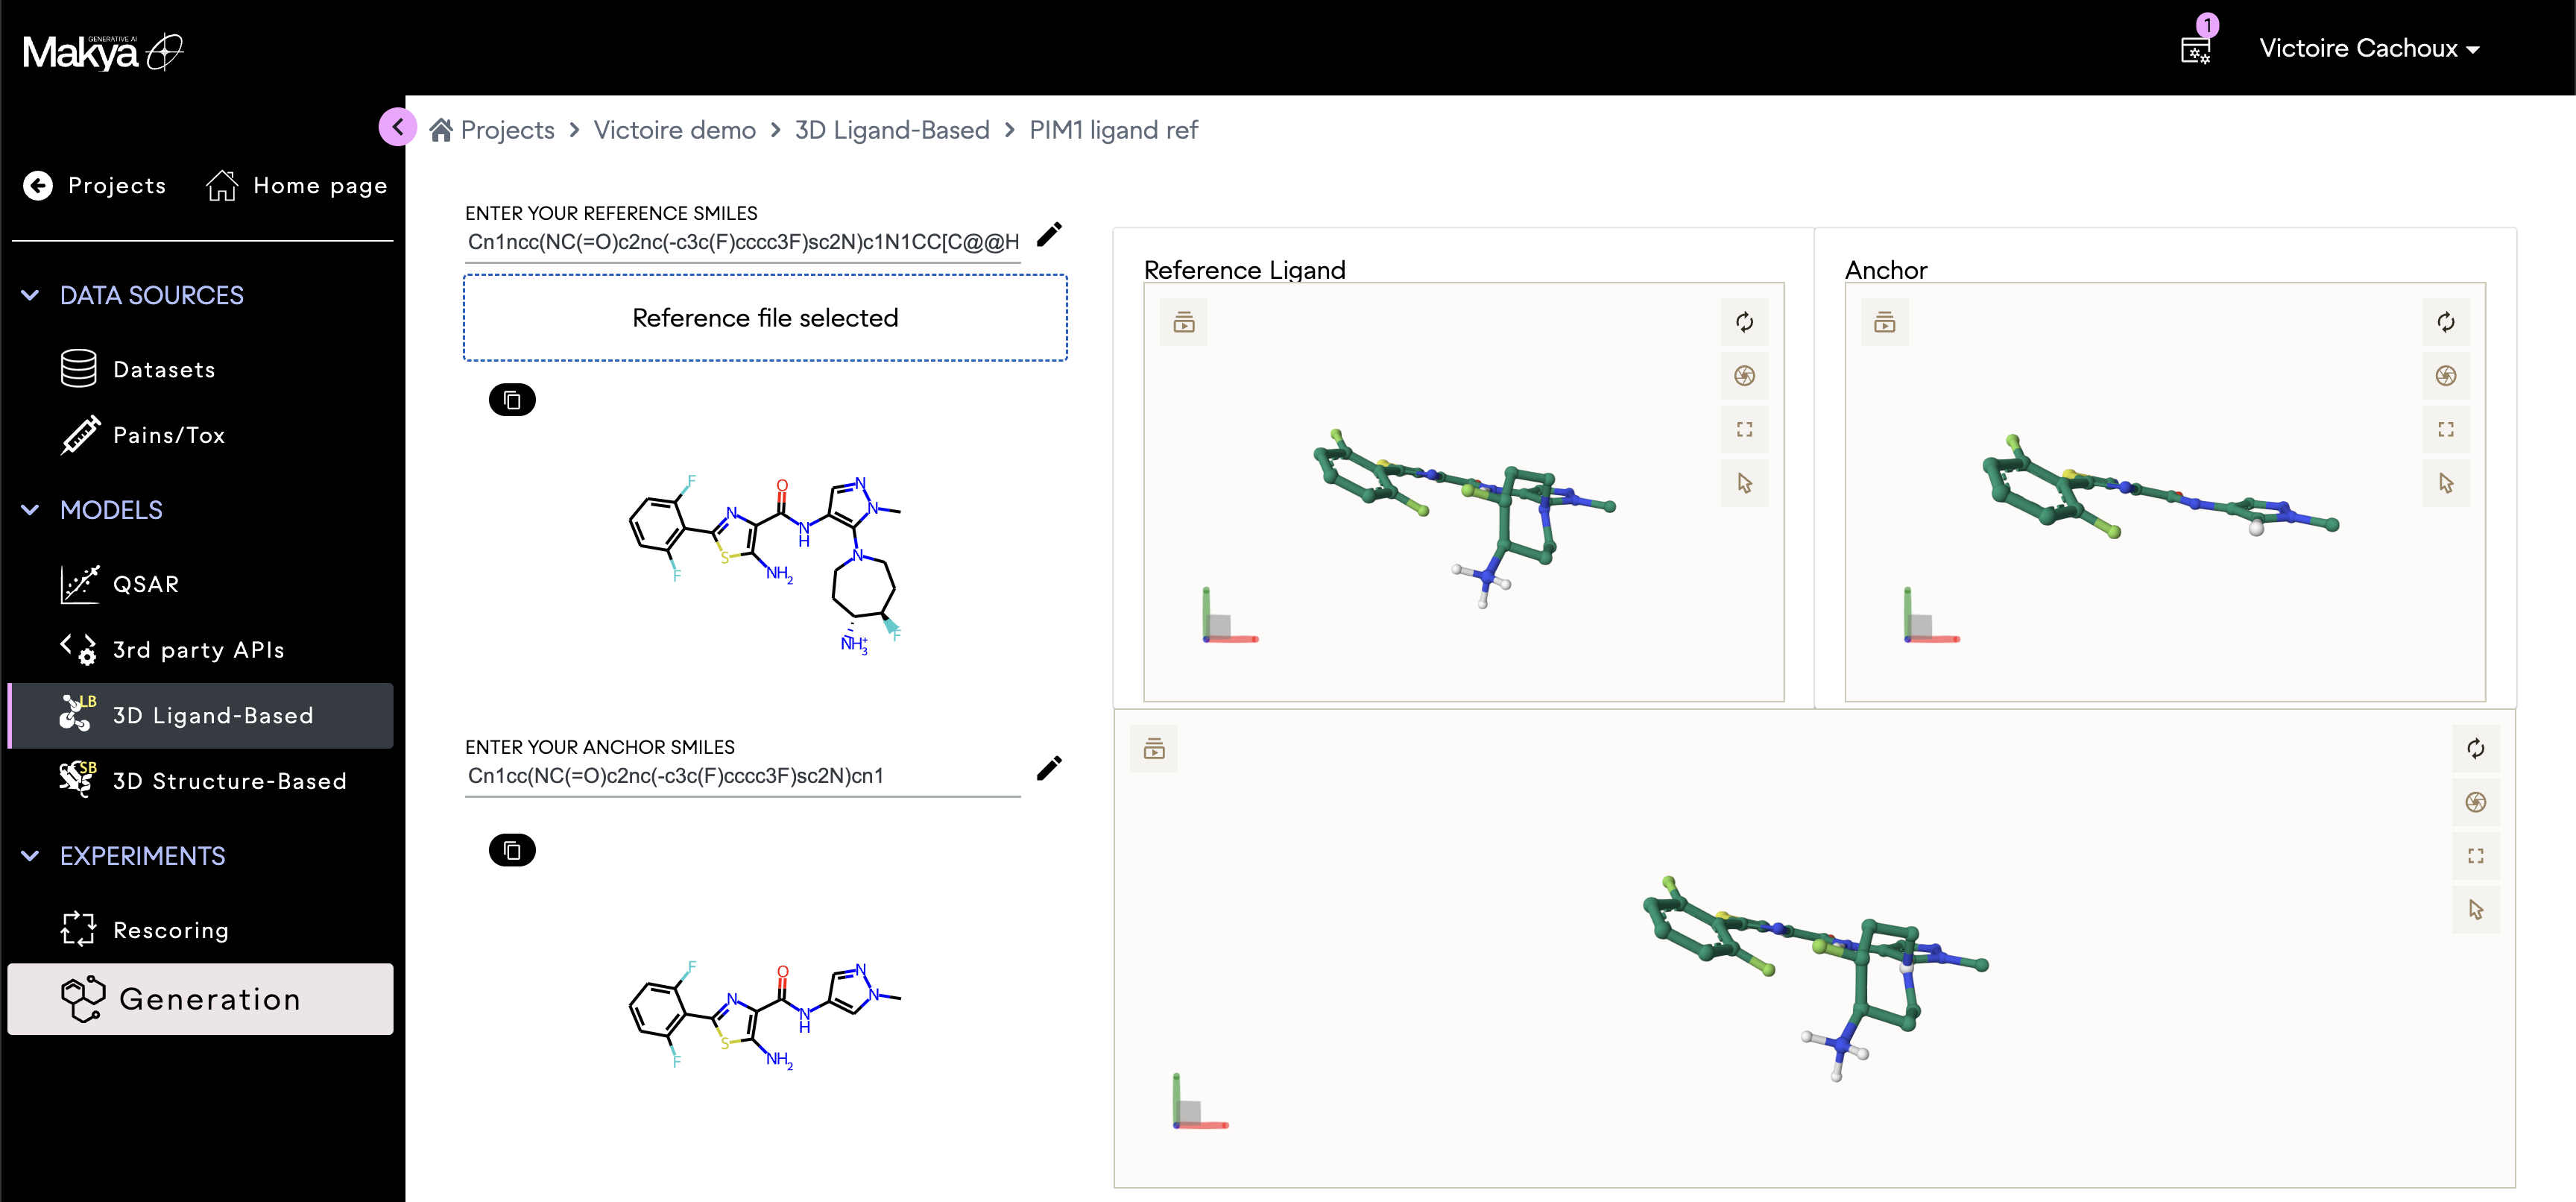Toggle selection mode in Anchor viewer
The height and width of the screenshot is (1202, 2576).
tap(2445, 484)
